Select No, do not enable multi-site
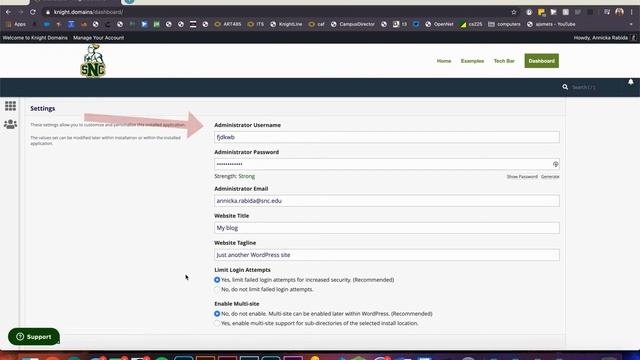The image size is (640, 360). [217, 314]
